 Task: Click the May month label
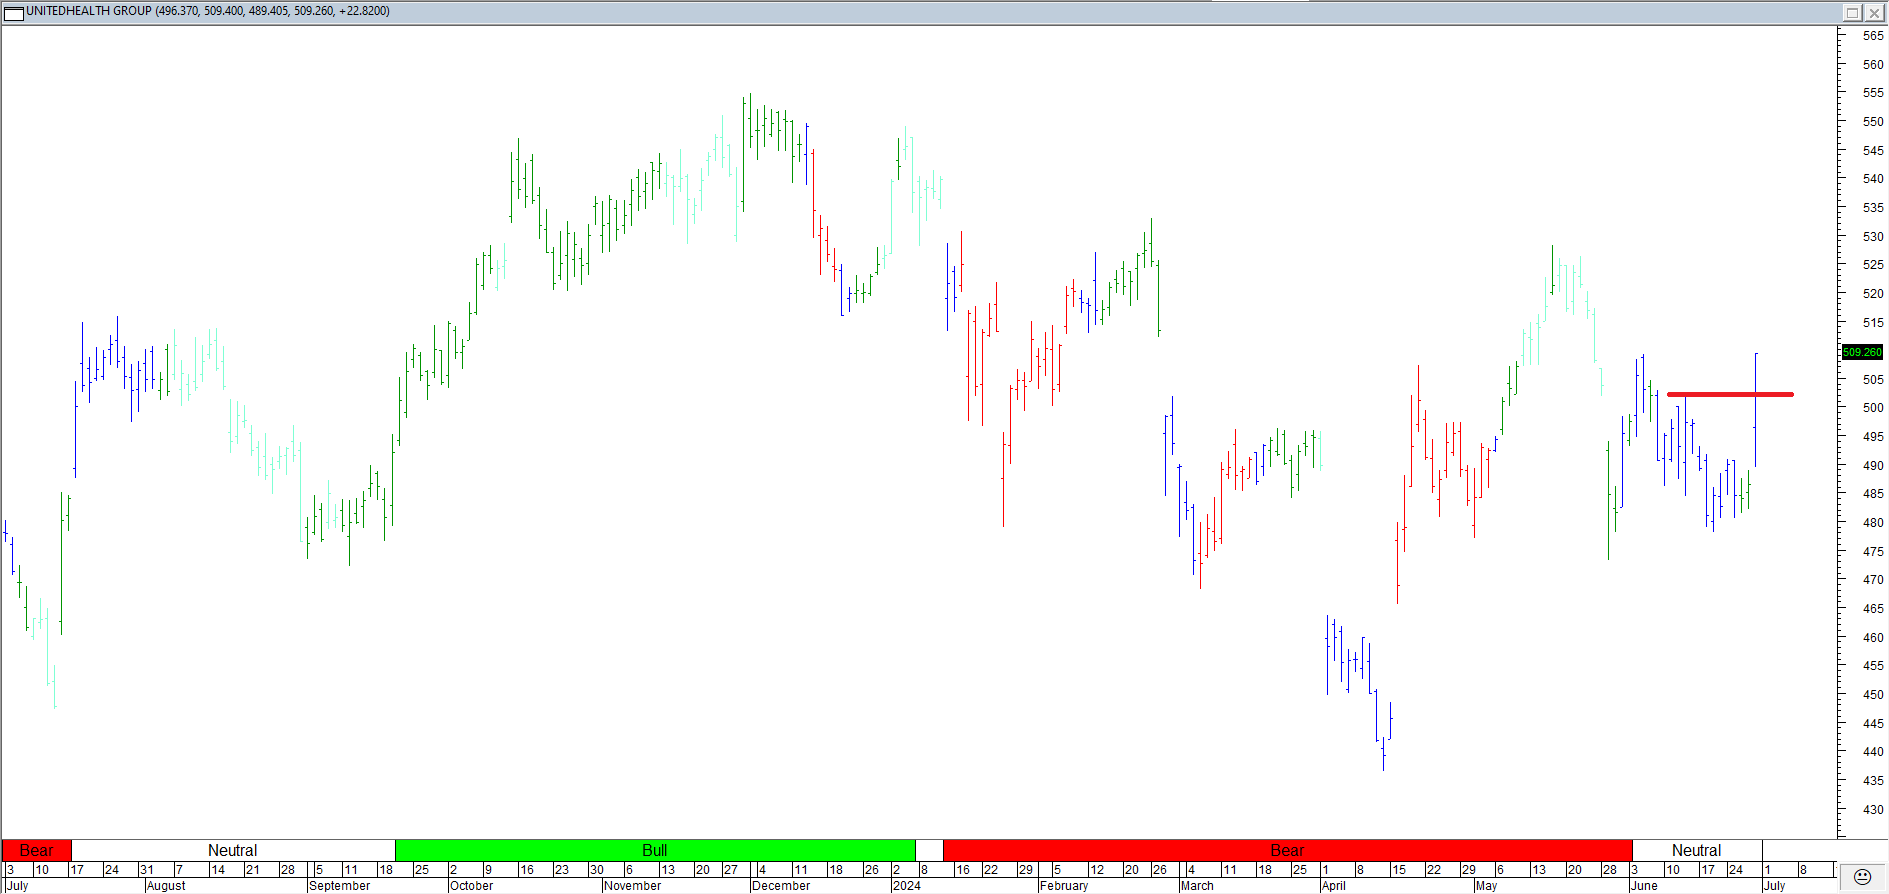click(x=1487, y=886)
